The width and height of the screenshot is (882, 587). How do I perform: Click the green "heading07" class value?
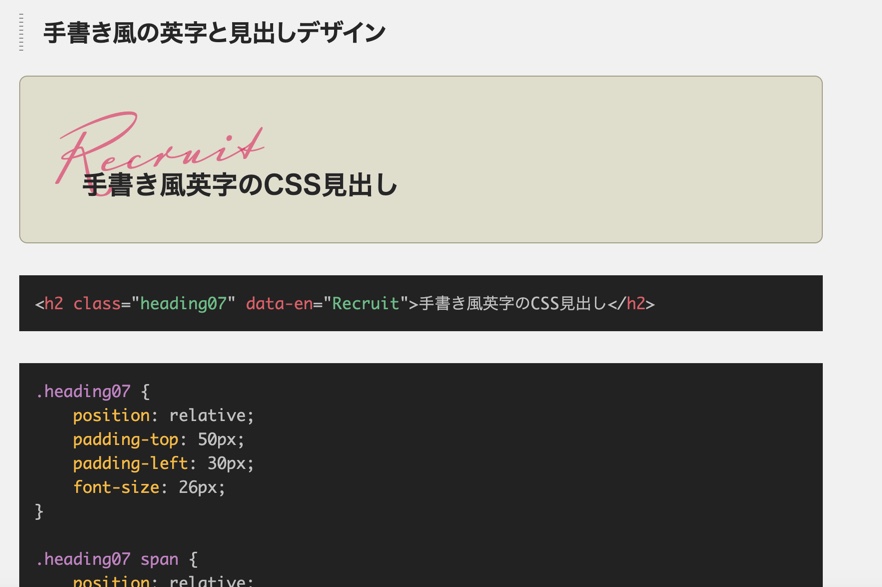click(183, 304)
